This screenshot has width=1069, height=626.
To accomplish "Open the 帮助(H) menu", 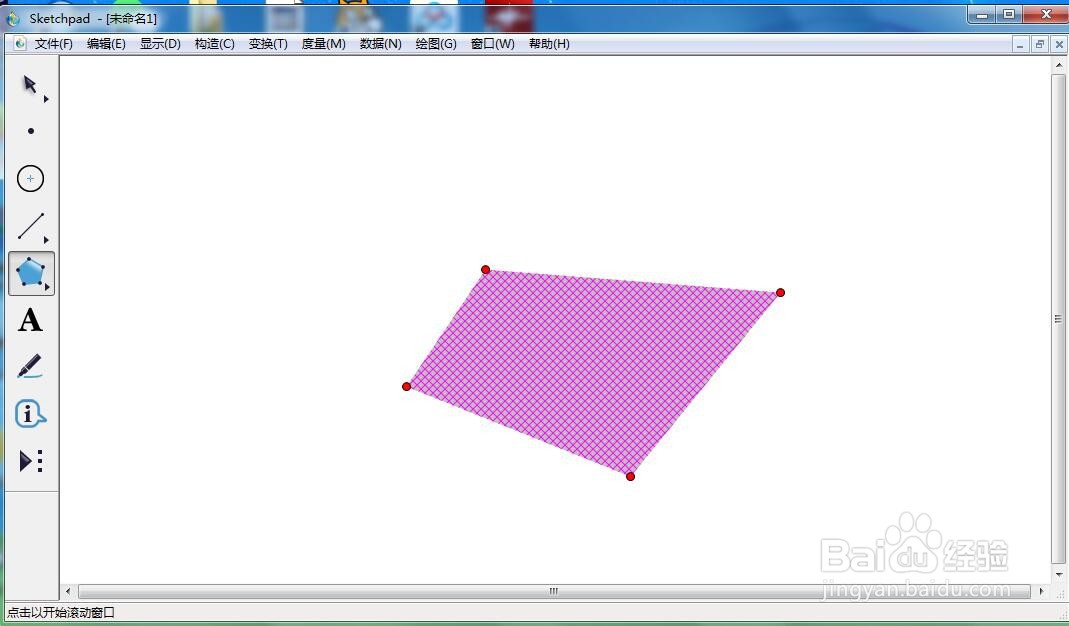I will pos(549,44).
